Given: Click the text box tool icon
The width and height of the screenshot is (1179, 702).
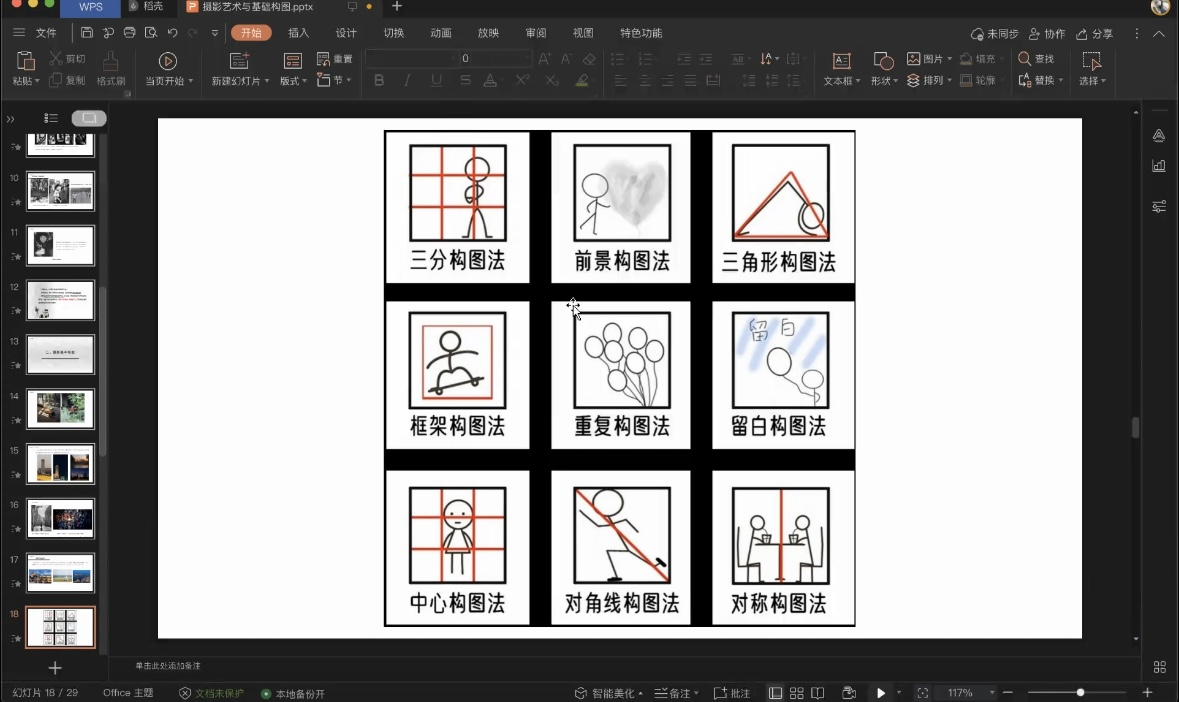Looking at the screenshot, I should click(841, 61).
